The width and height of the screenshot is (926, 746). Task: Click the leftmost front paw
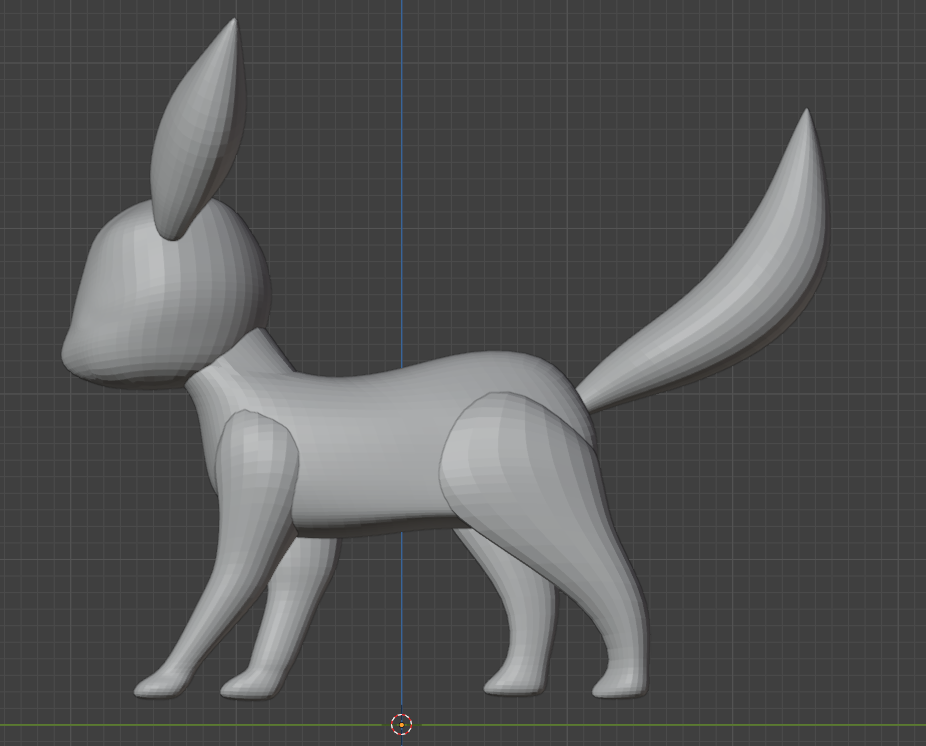coord(155,685)
